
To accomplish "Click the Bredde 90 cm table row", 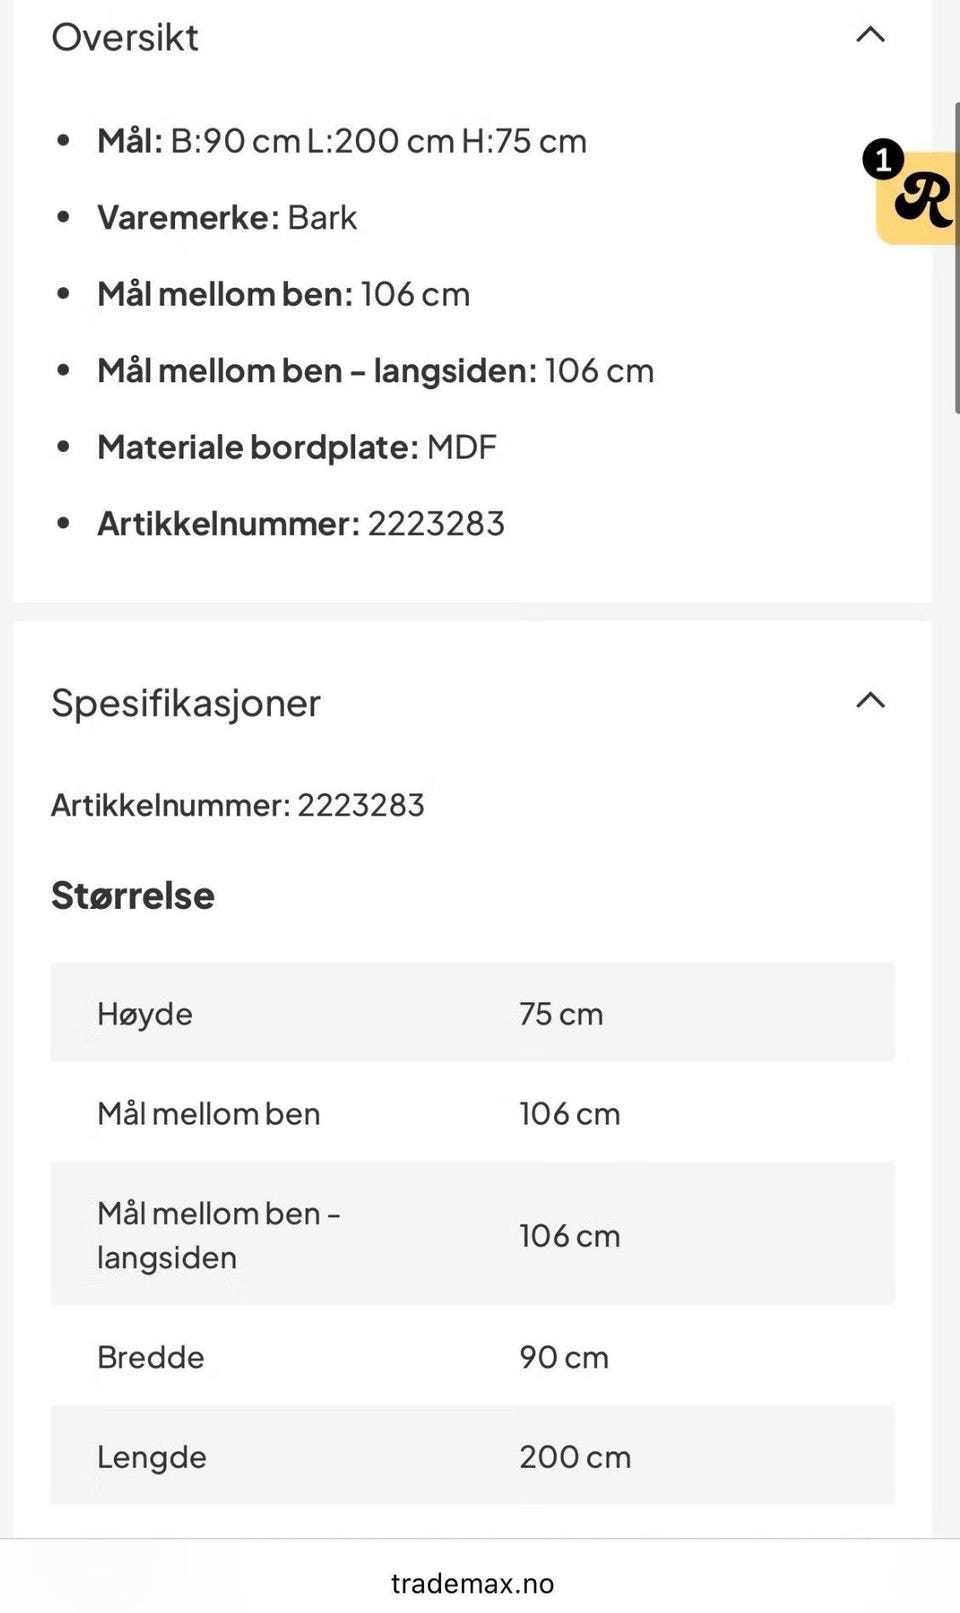I will coord(472,1356).
